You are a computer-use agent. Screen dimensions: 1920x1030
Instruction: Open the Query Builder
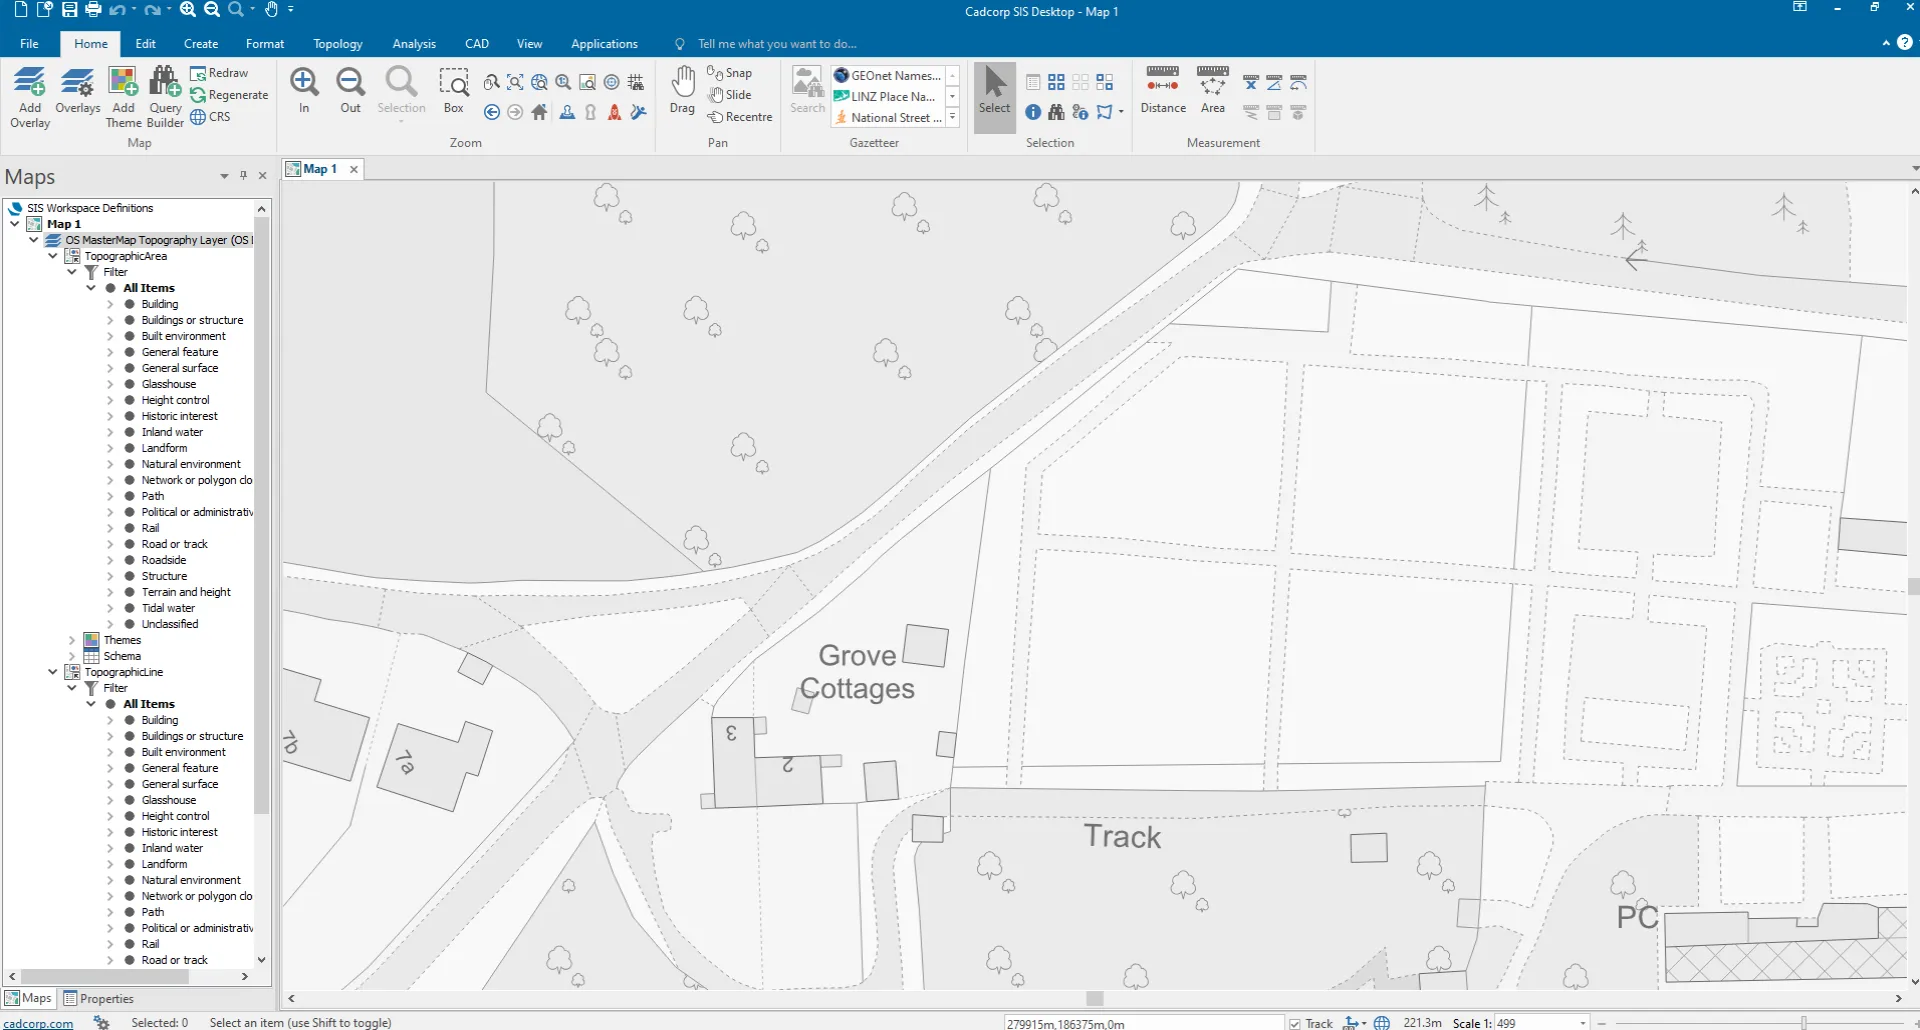coord(164,95)
